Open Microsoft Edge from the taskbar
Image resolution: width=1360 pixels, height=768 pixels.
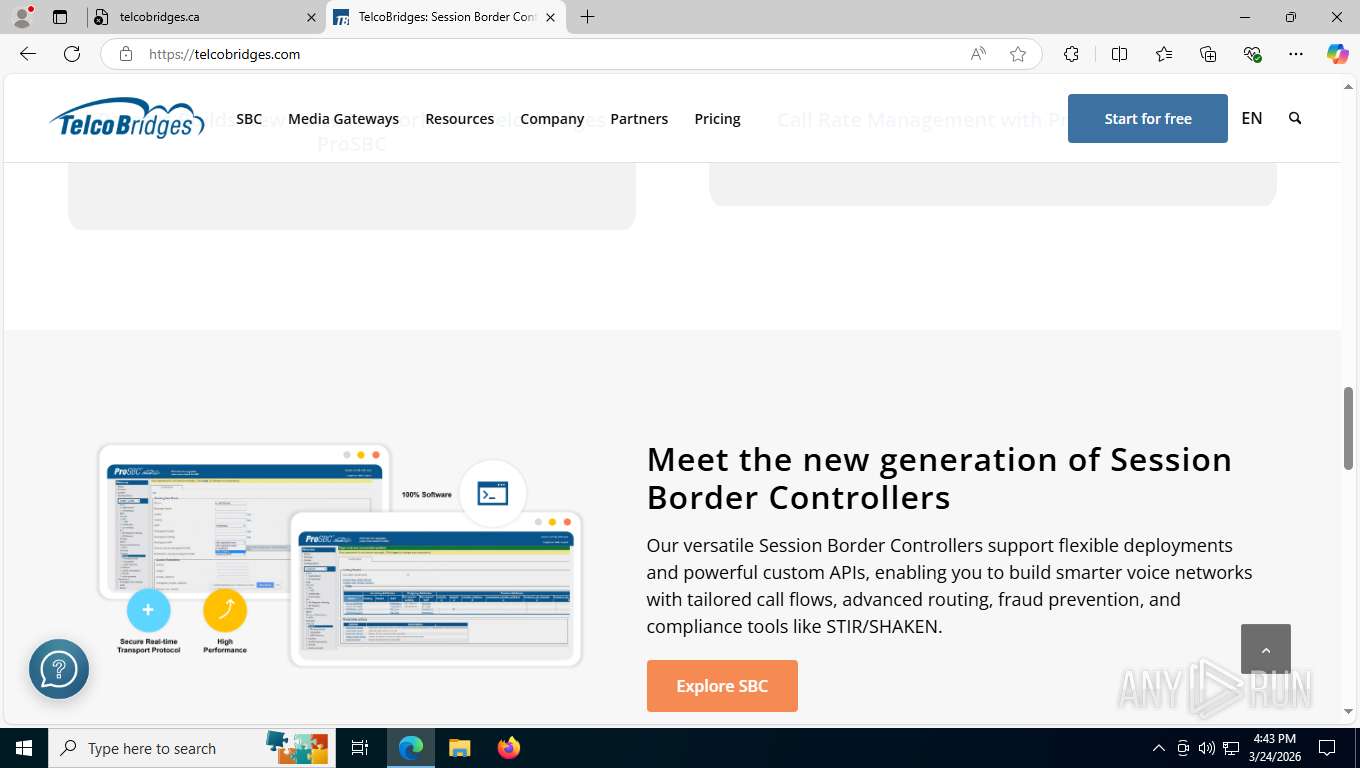click(x=411, y=748)
